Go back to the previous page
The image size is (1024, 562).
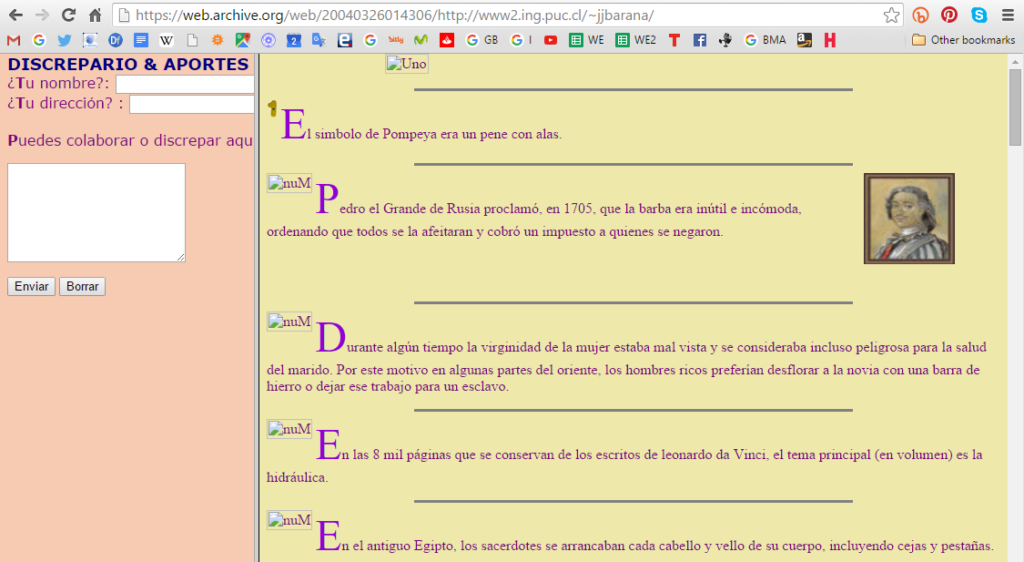click(16, 15)
